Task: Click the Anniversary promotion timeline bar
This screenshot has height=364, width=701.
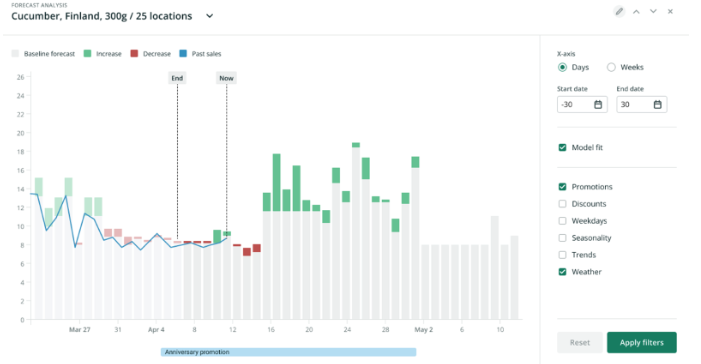Action: click(288, 352)
